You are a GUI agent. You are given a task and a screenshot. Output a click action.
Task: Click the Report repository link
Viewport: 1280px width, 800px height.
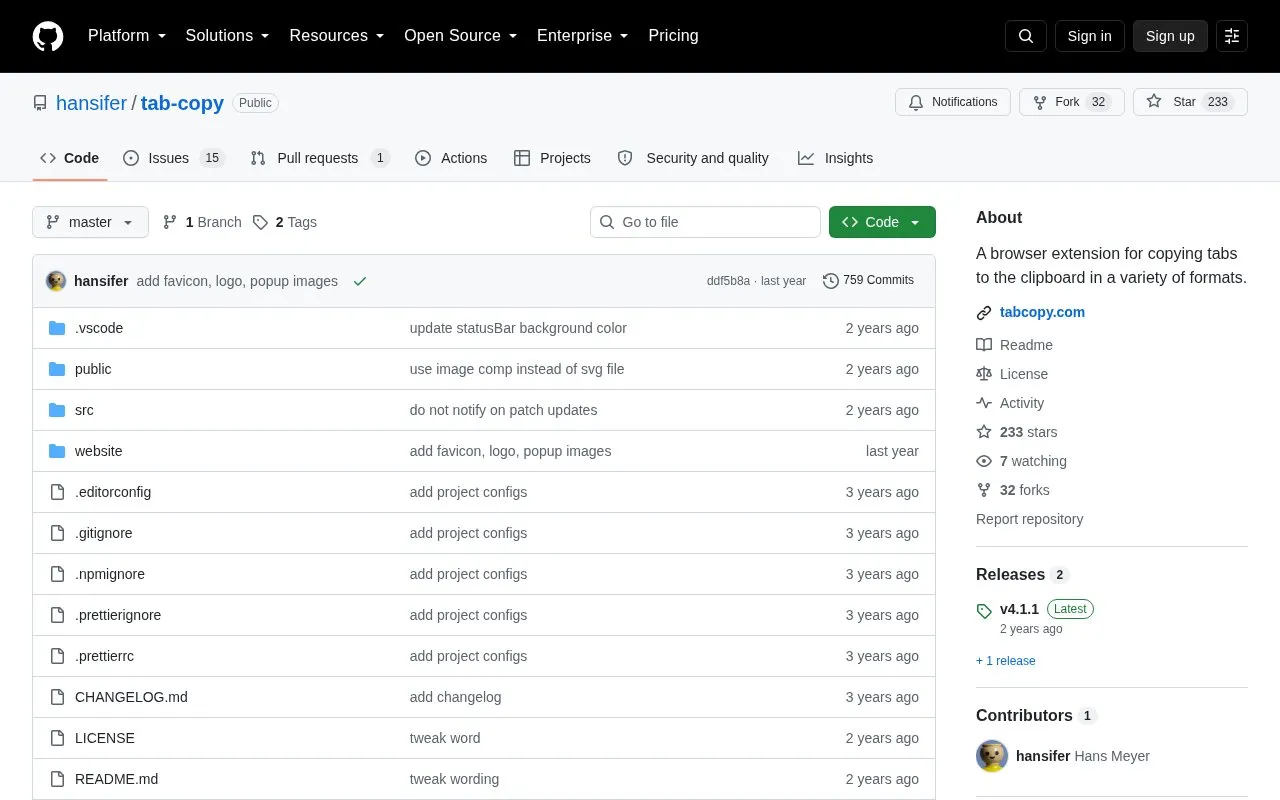1029,519
